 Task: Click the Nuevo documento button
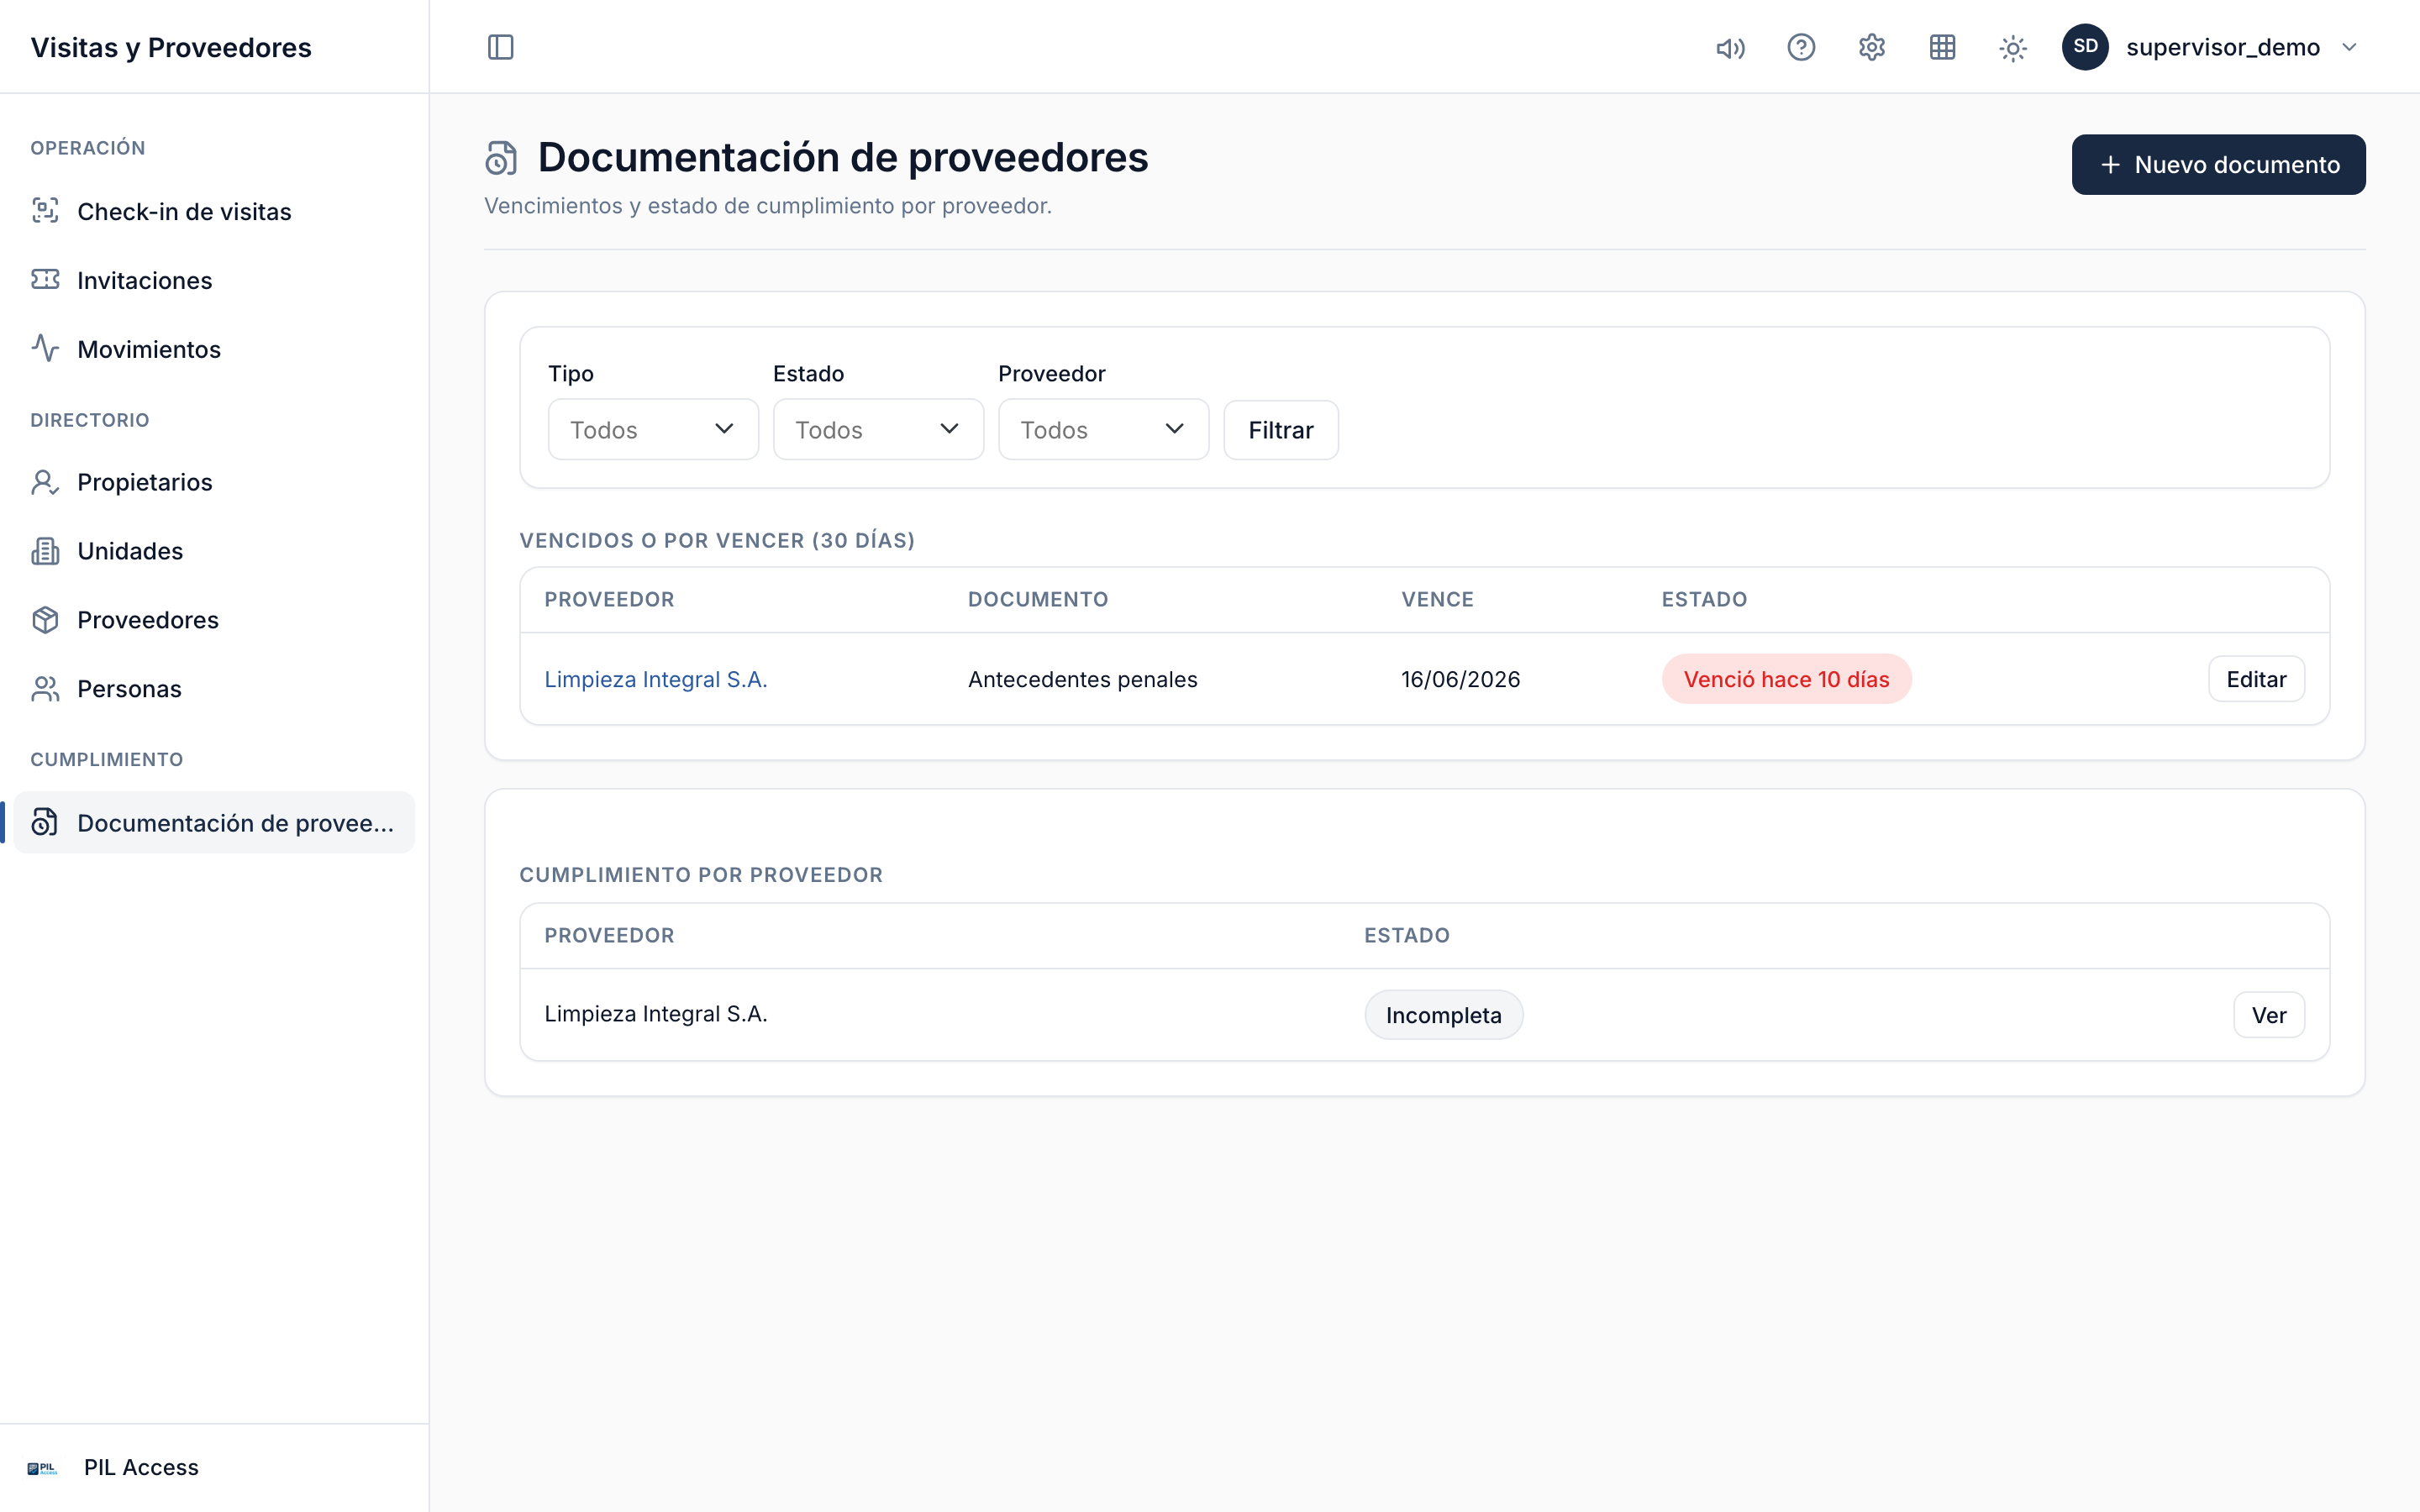2218,165
